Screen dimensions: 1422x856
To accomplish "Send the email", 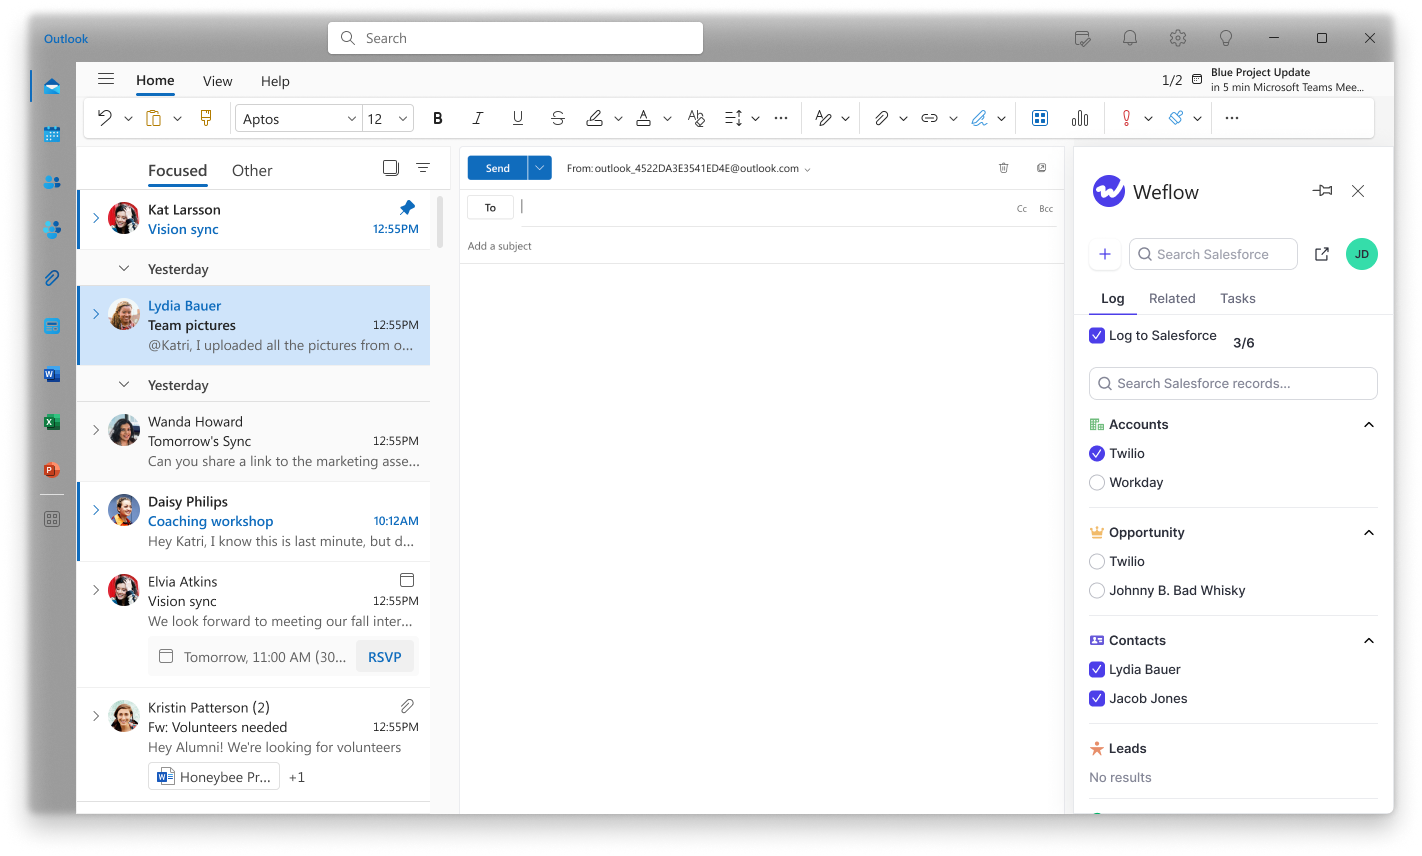I will pos(498,168).
